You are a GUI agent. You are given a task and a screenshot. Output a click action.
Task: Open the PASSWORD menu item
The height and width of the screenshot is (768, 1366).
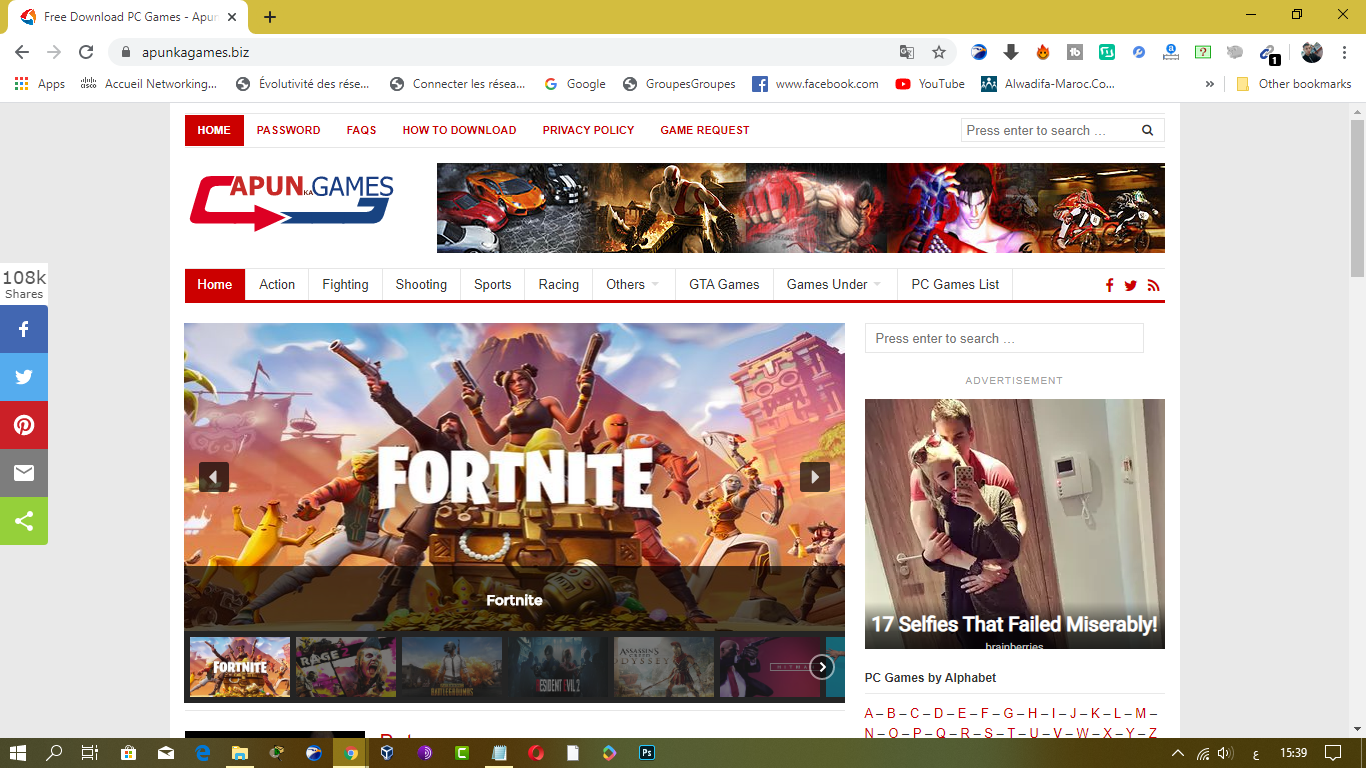(x=288, y=130)
